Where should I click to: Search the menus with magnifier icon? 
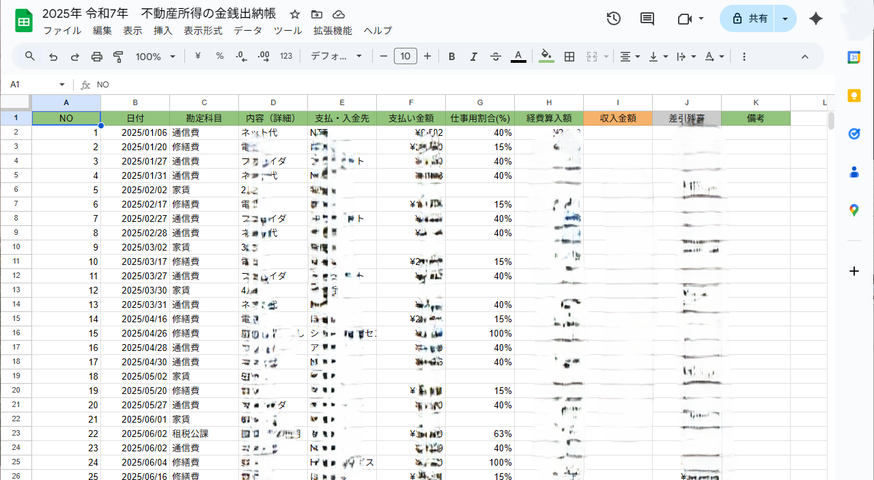click(30, 56)
